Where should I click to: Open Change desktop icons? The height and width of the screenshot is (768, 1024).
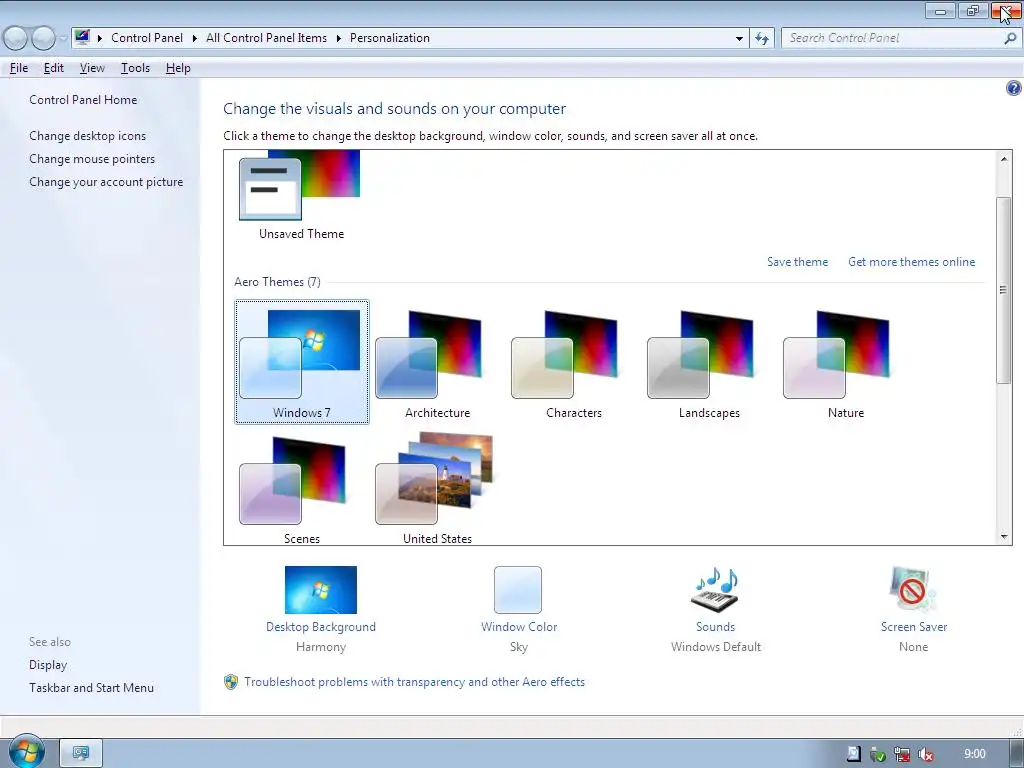click(88, 136)
